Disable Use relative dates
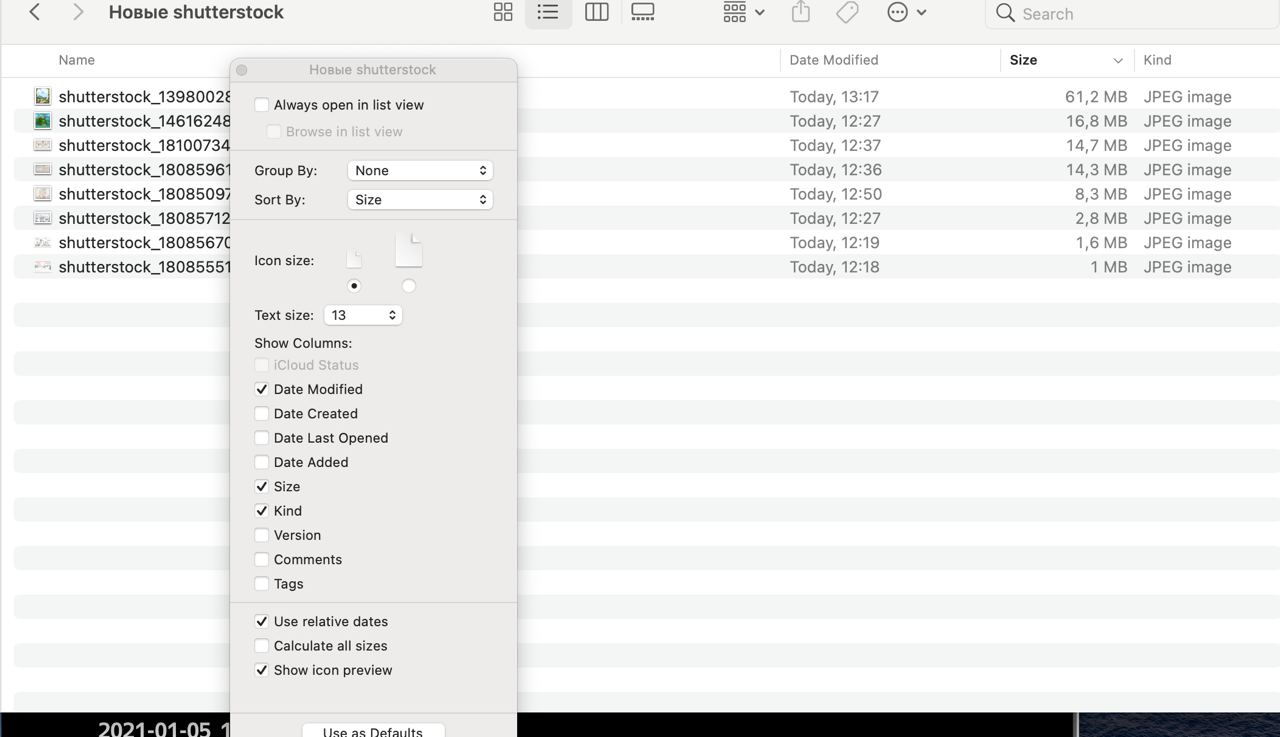Viewport: 1280px width, 737px height. click(x=261, y=621)
